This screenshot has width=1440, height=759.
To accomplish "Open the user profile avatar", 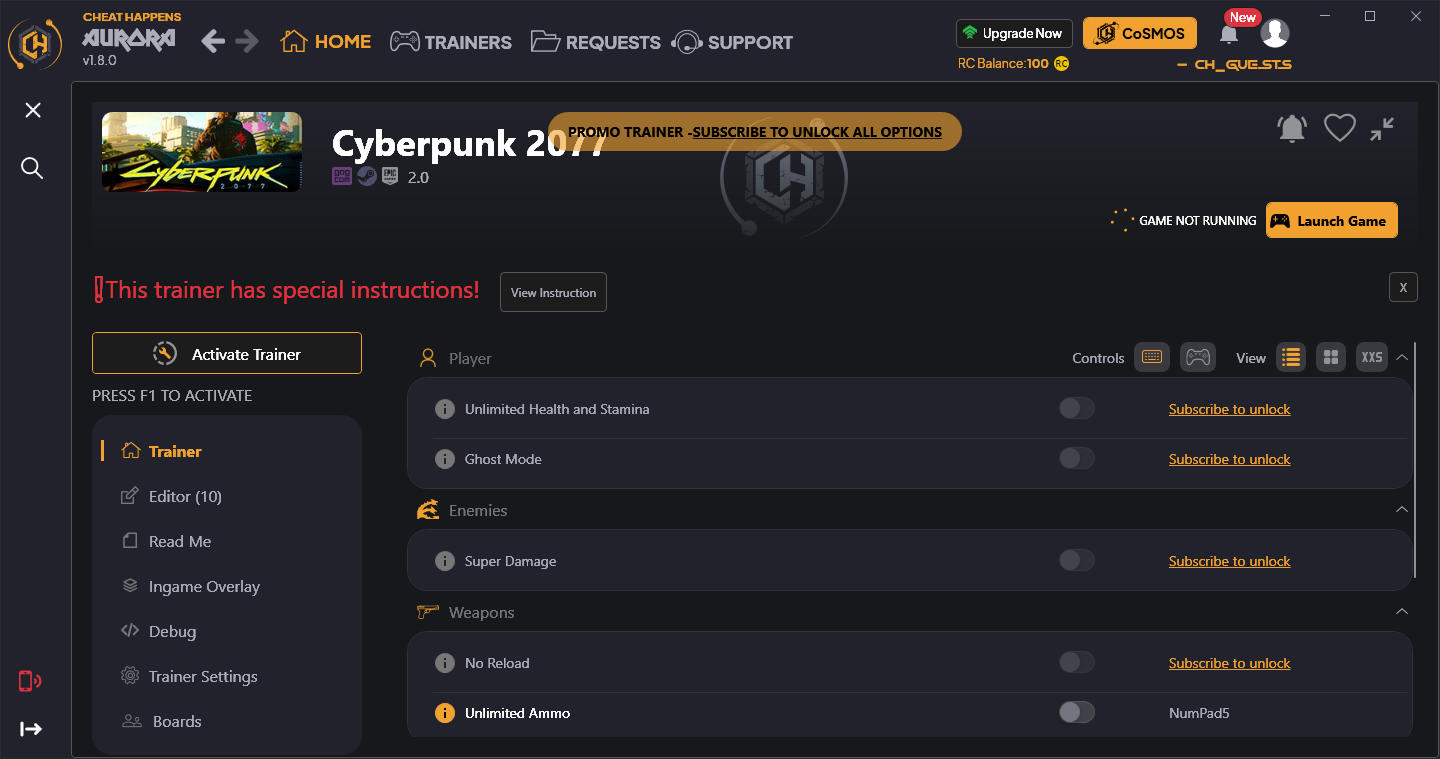I will click(1274, 33).
